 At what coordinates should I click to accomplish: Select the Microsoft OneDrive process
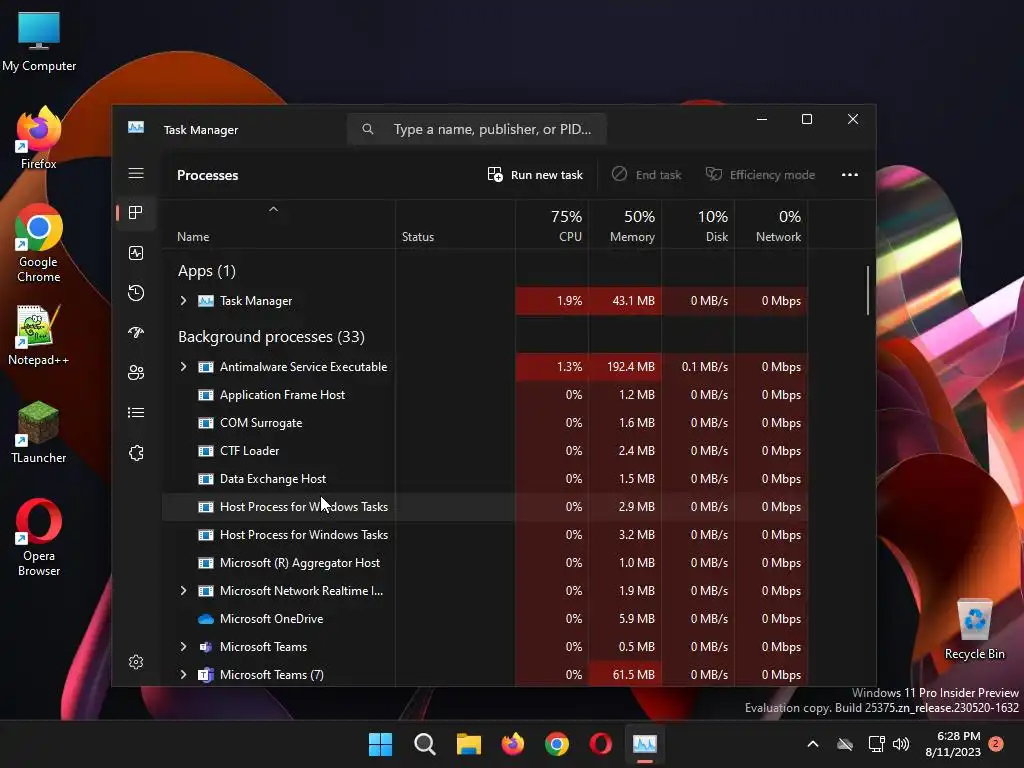[x=485, y=618]
